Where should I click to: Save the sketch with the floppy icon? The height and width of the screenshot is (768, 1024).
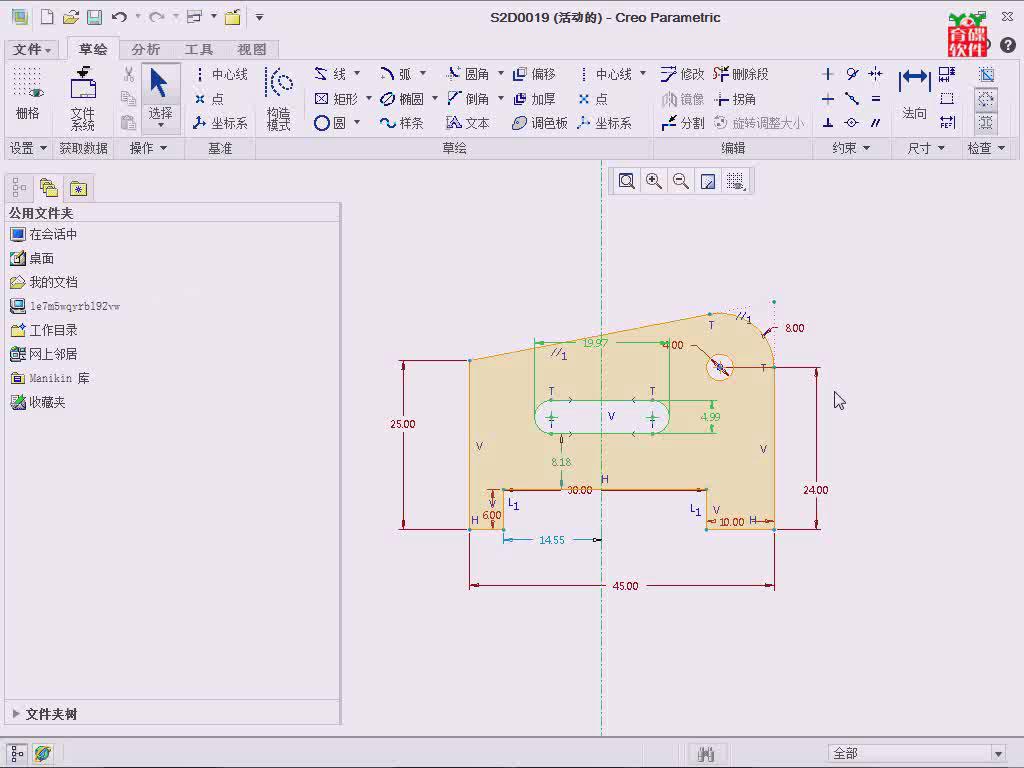[x=95, y=17]
